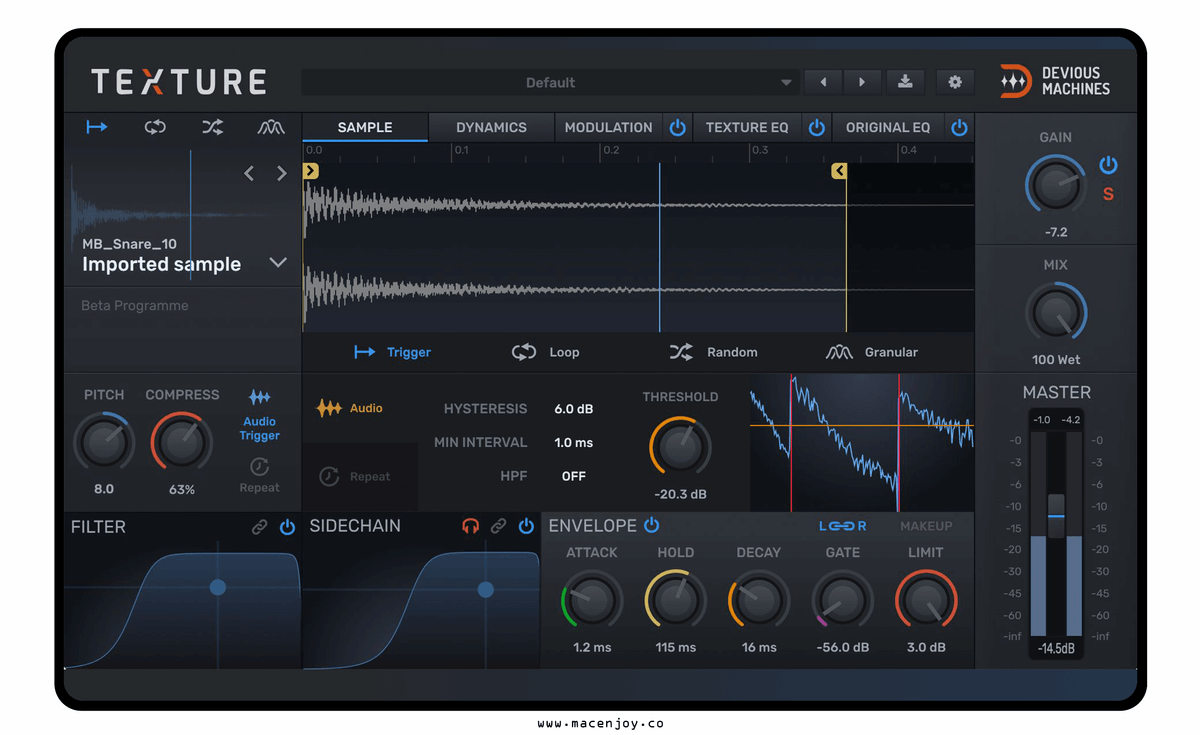Switch to the Modulation tab
This screenshot has width=1200, height=735.
[608, 127]
